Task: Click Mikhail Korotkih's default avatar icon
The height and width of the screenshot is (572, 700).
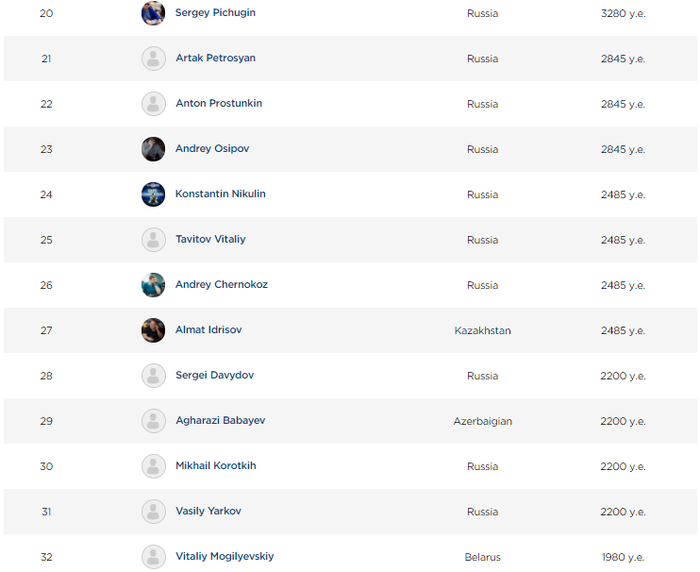Action: pos(153,466)
